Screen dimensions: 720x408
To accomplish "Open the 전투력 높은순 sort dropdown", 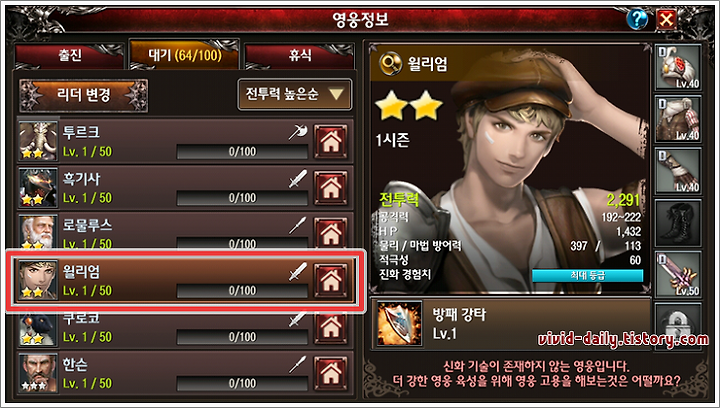I will (295, 95).
